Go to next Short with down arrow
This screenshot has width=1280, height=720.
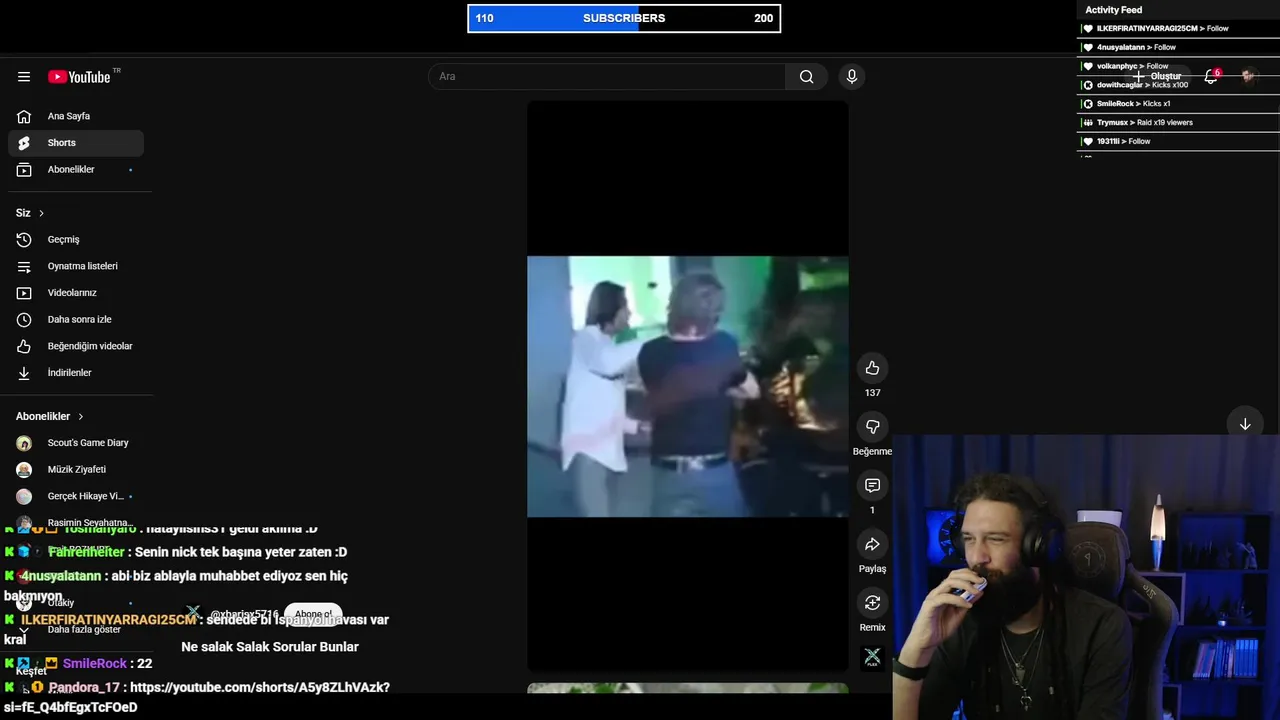1245,424
